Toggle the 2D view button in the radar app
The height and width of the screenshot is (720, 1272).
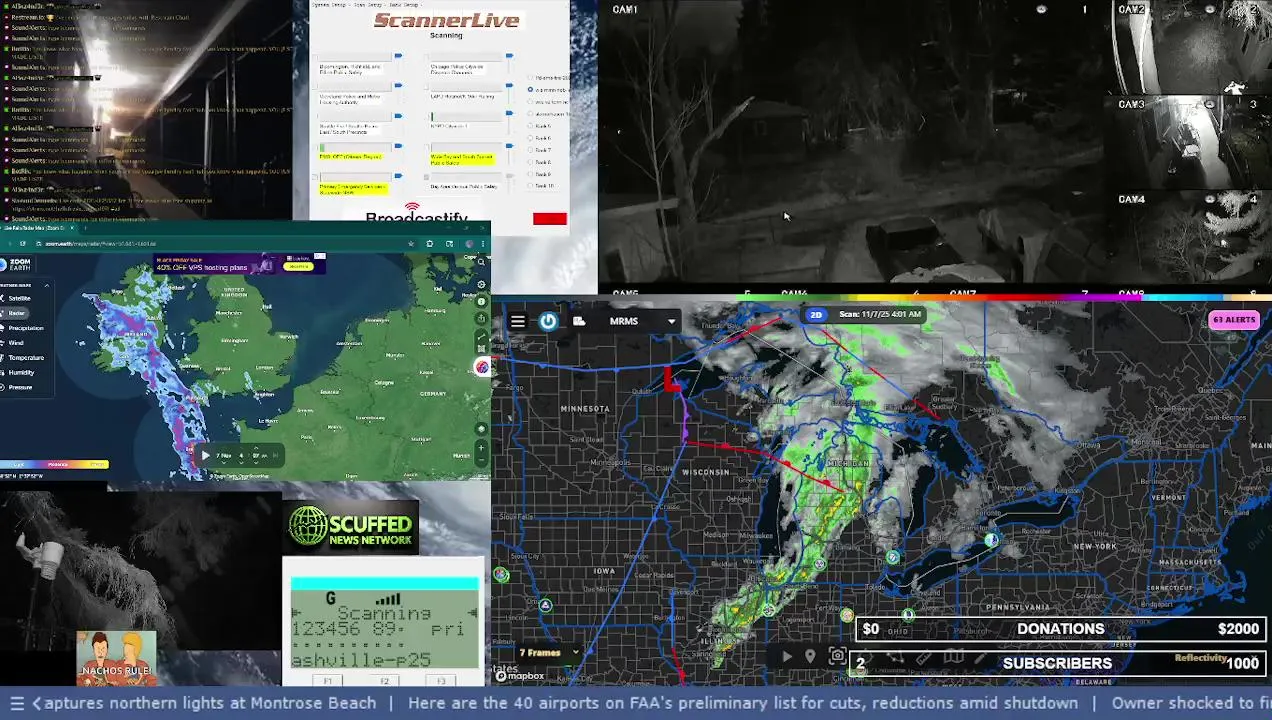click(x=816, y=314)
